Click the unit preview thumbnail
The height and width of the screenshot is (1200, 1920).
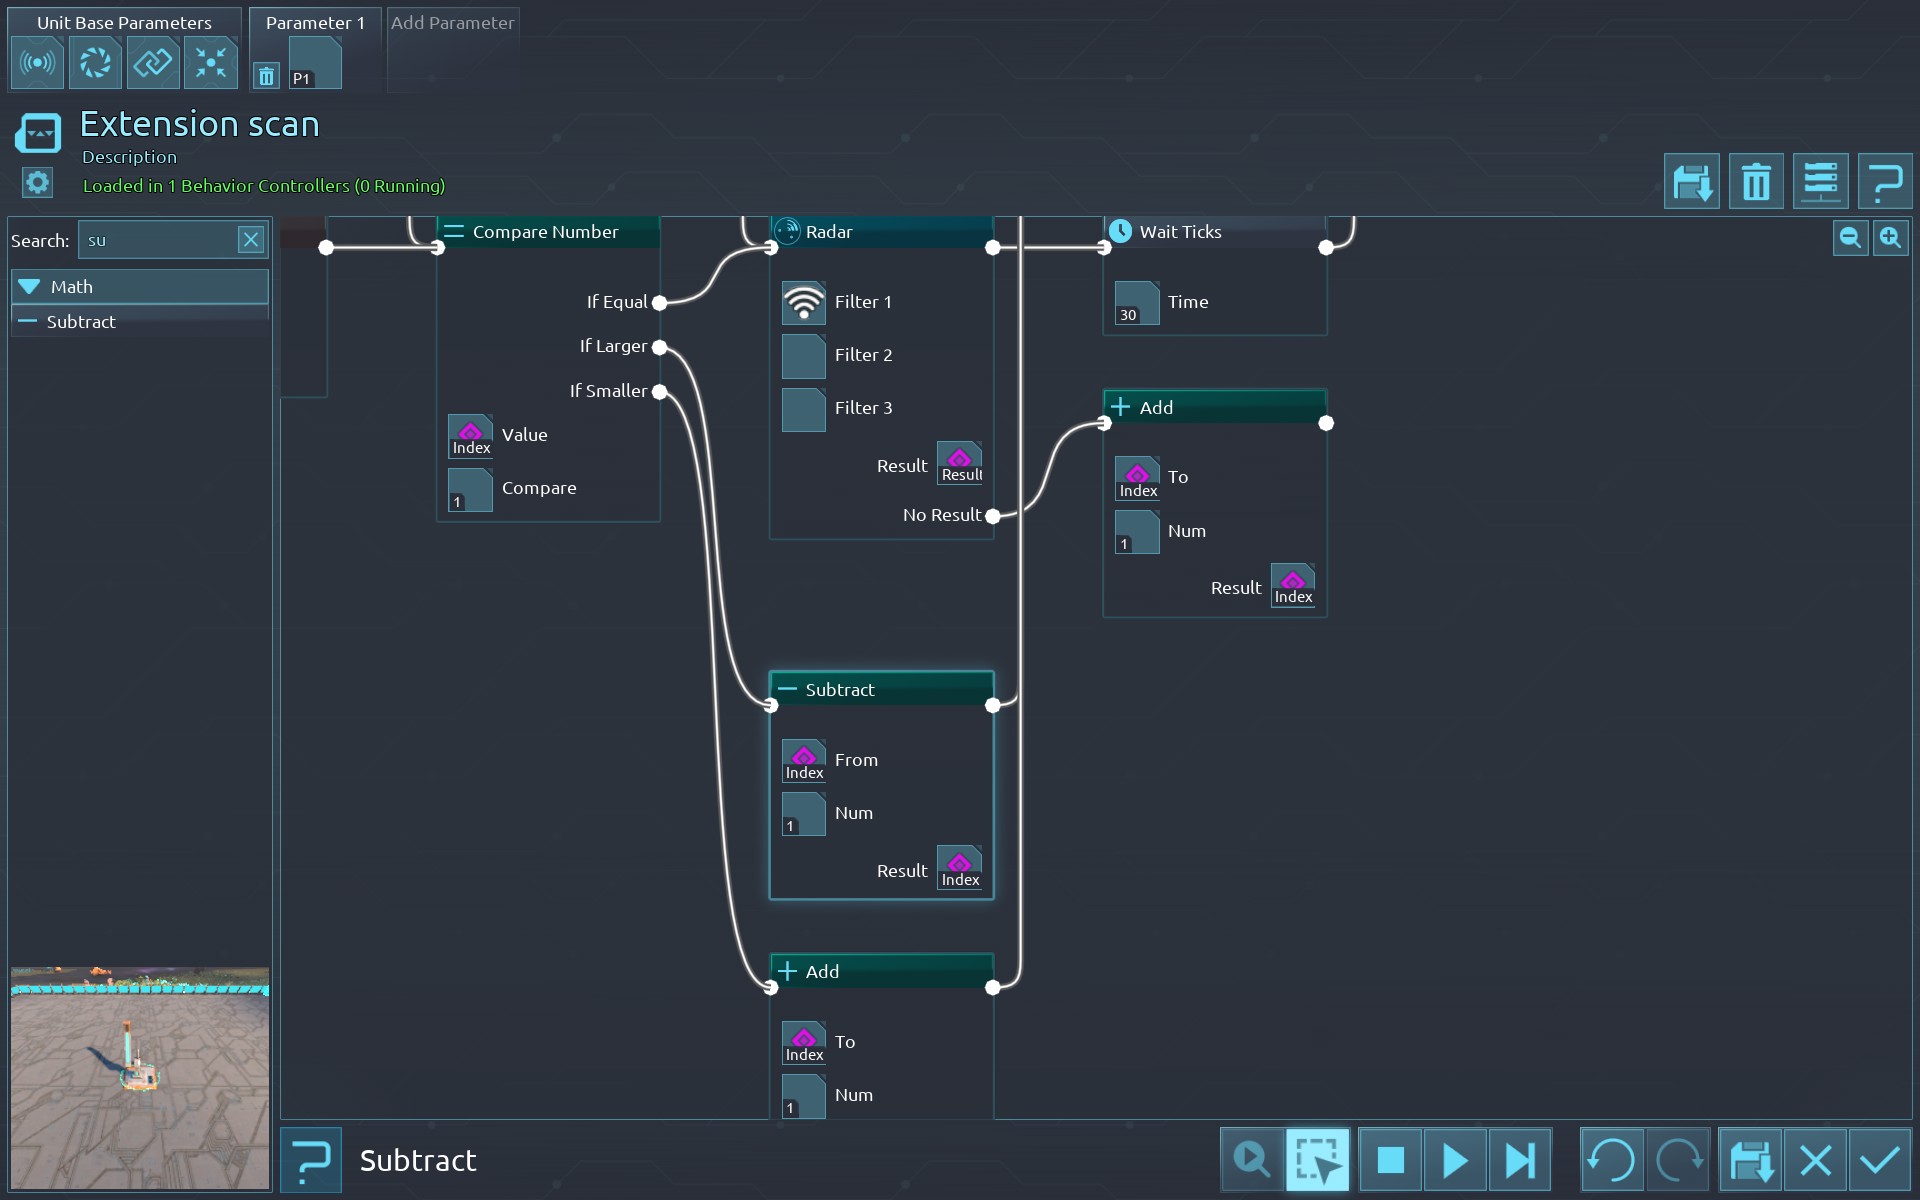[x=140, y=1078]
